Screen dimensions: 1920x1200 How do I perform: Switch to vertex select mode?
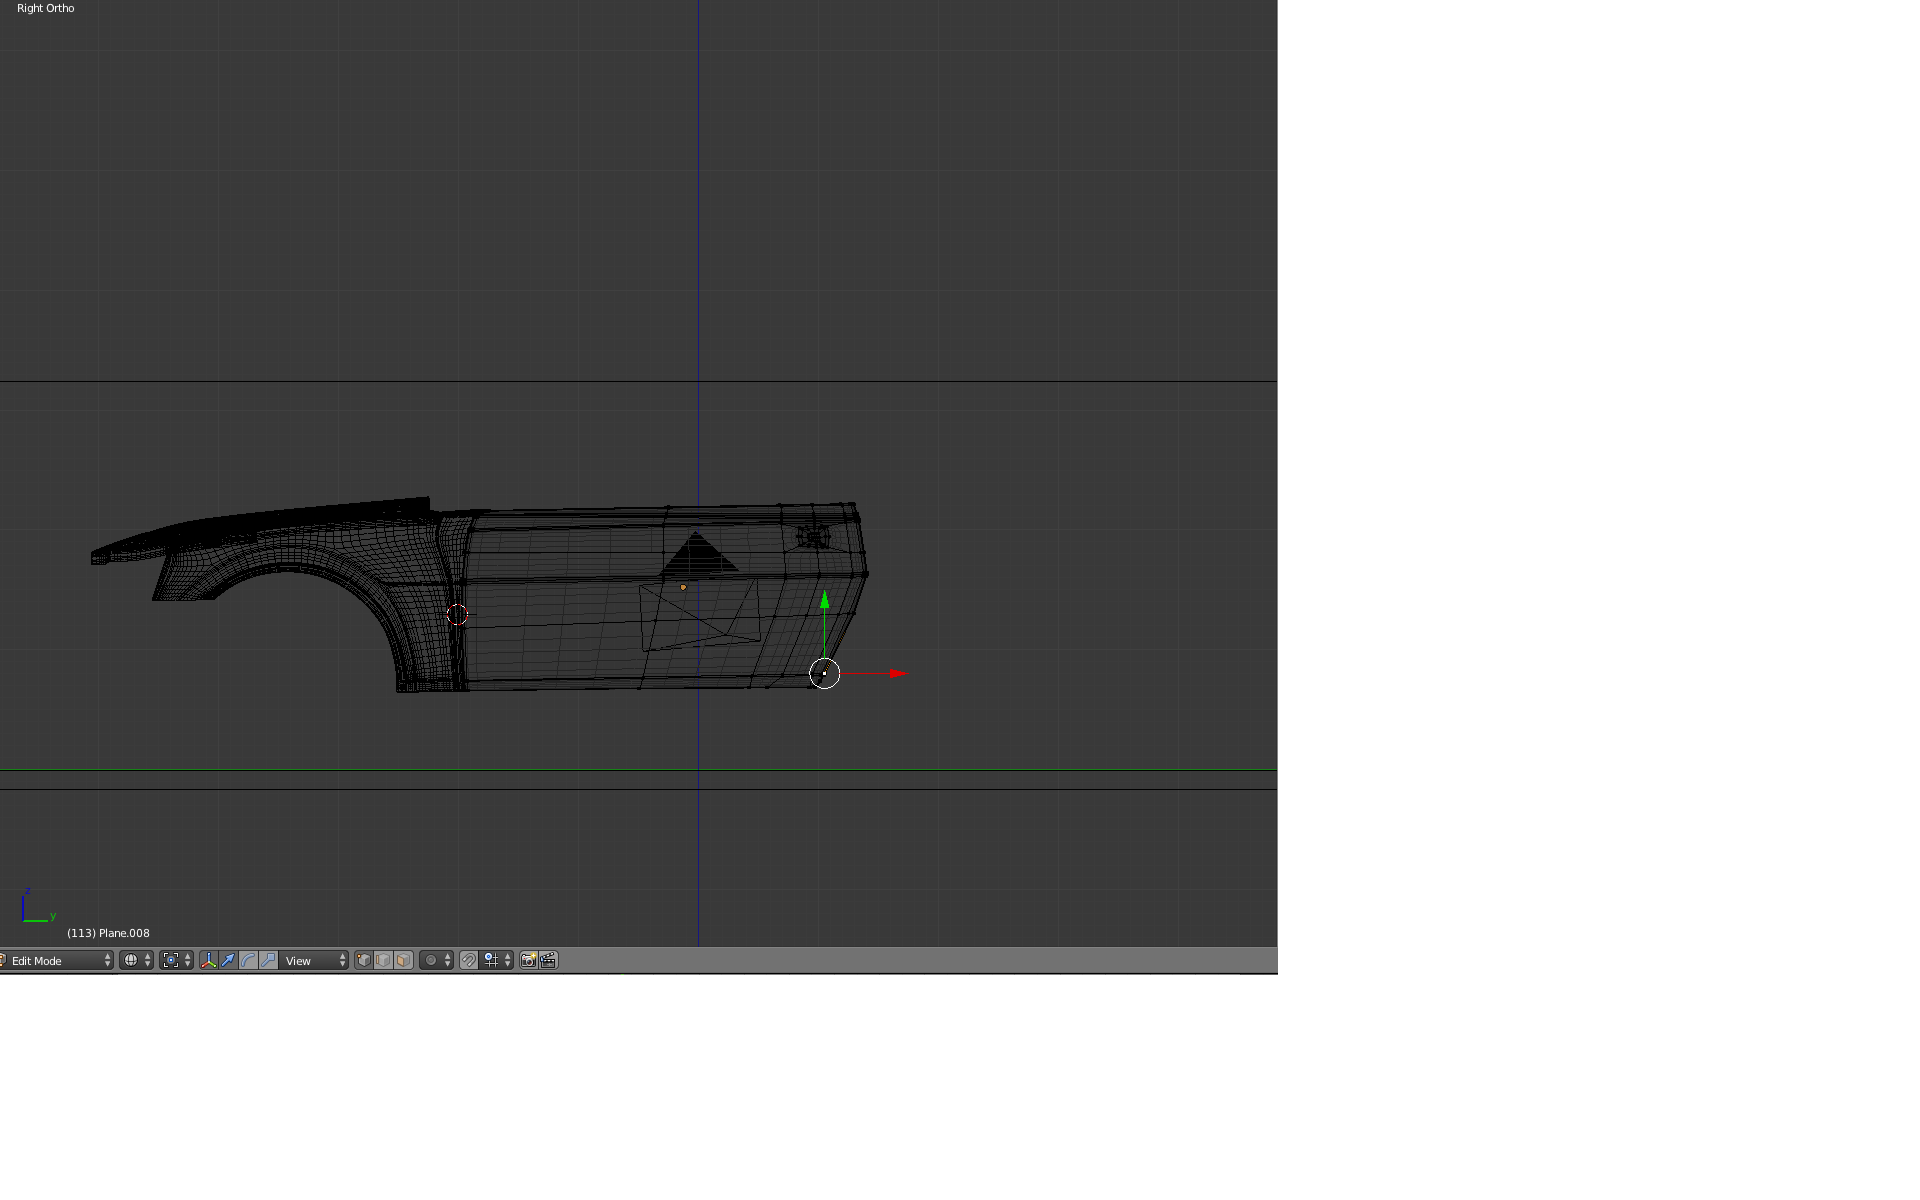click(x=364, y=961)
